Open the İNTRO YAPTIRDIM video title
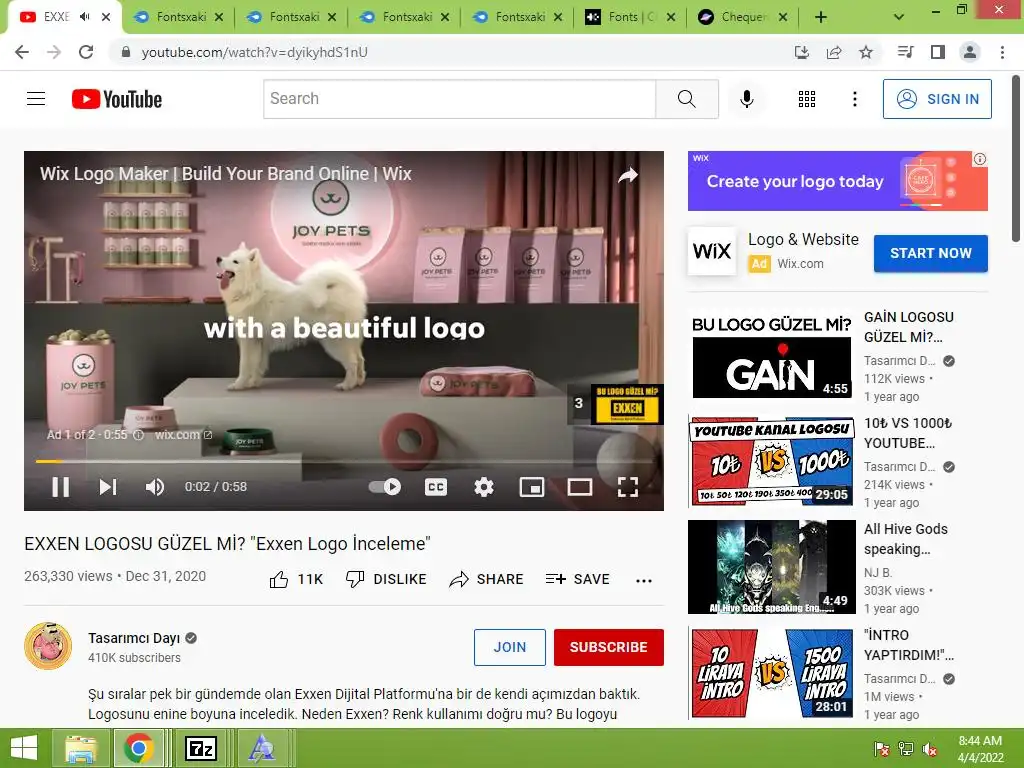The image size is (1024, 768). click(x=908, y=645)
